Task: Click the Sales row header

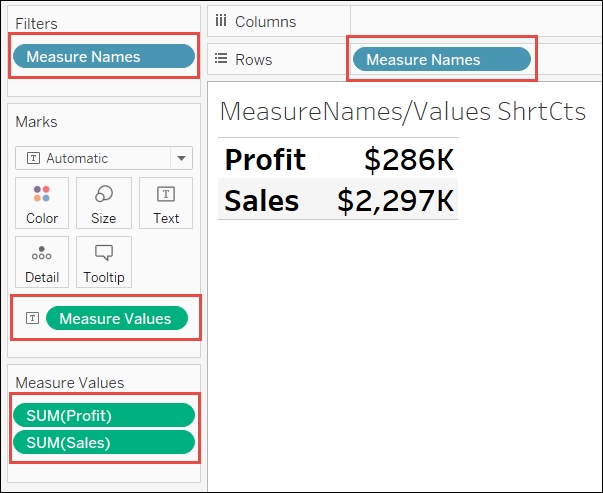Action: (x=262, y=200)
